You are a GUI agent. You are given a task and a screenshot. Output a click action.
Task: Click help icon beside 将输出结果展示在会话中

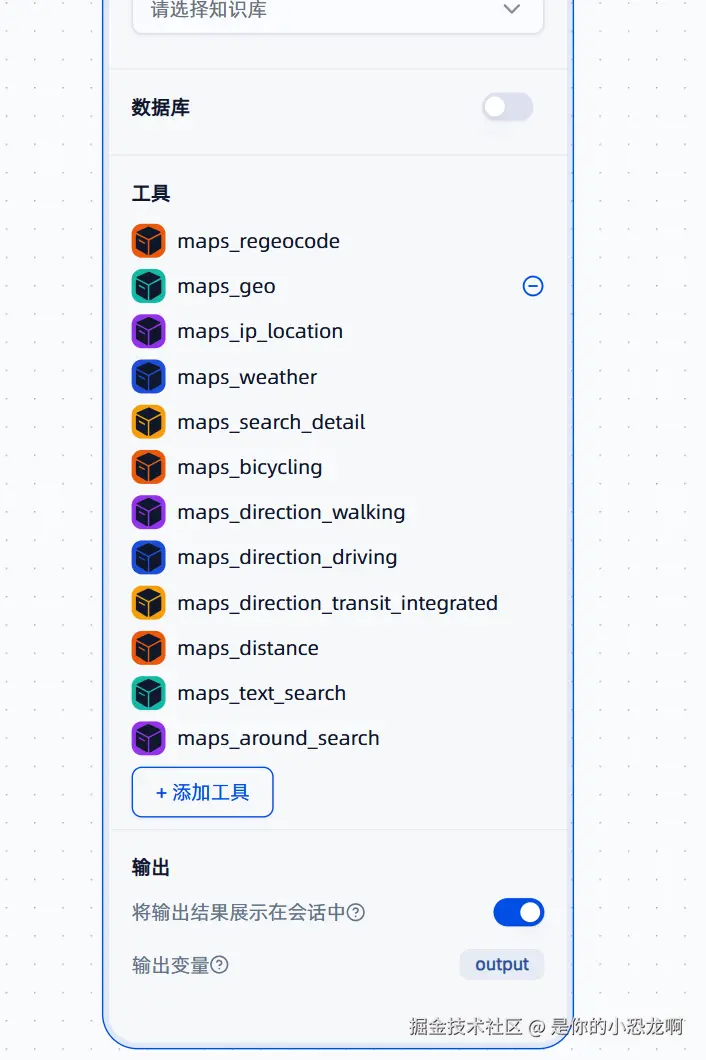(x=355, y=912)
